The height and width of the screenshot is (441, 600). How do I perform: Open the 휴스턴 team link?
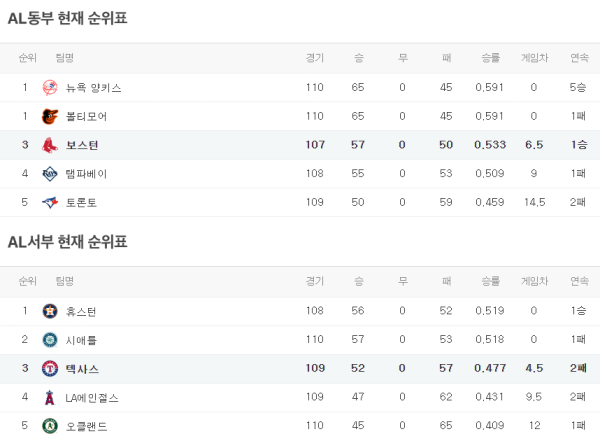tap(81, 311)
